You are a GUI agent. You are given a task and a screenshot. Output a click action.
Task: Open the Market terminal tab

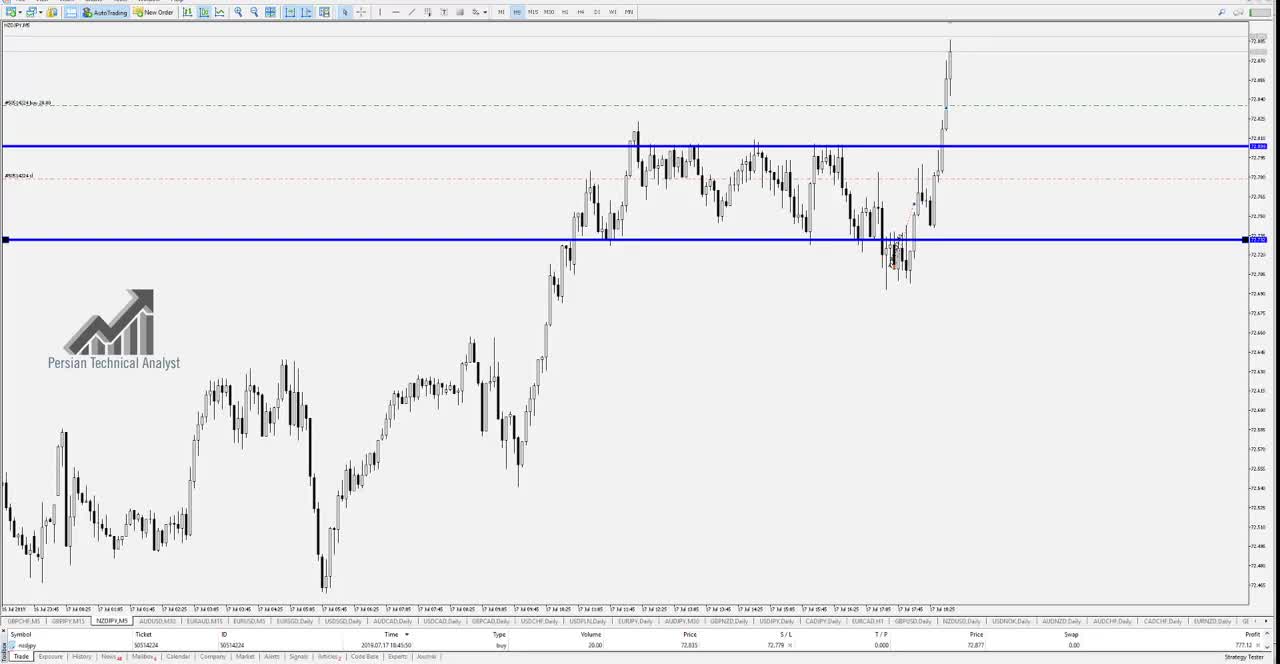coord(245,656)
